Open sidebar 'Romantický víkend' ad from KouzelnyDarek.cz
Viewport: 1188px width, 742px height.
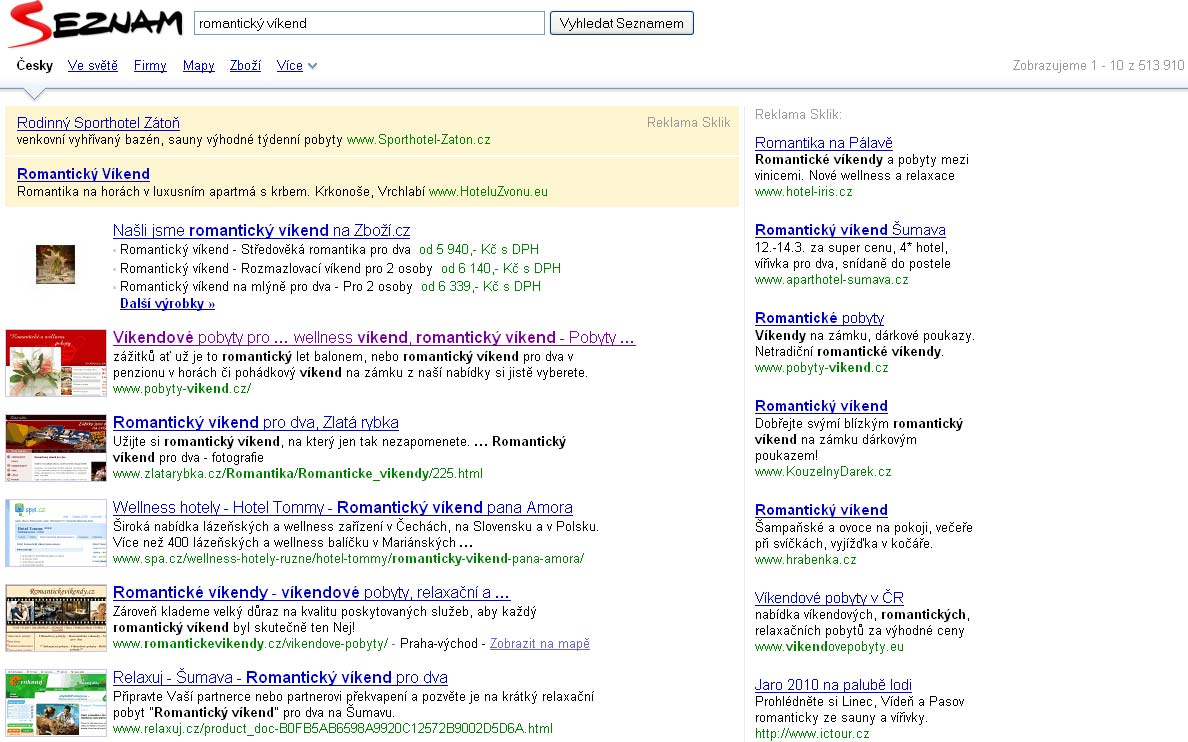(x=821, y=405)
